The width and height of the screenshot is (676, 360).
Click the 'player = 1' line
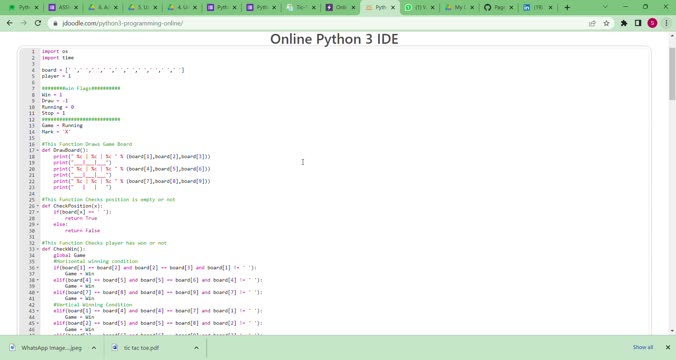coord(56,76)
